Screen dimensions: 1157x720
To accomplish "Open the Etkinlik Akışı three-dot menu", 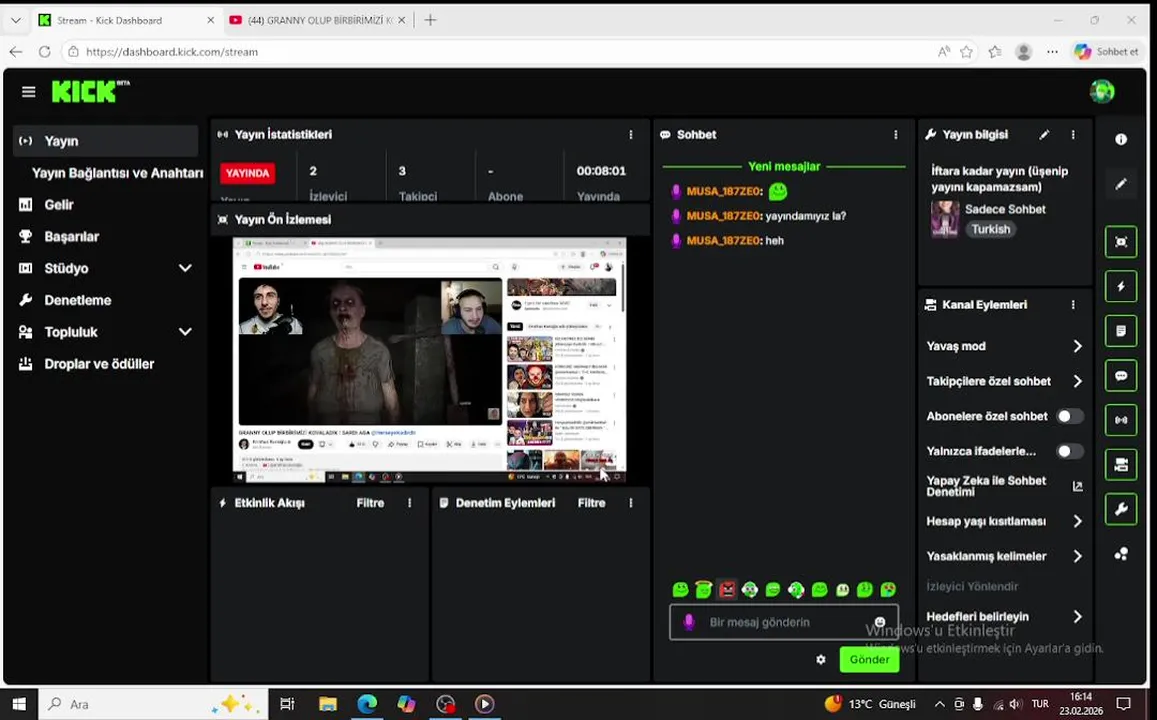I will point(410,502).
